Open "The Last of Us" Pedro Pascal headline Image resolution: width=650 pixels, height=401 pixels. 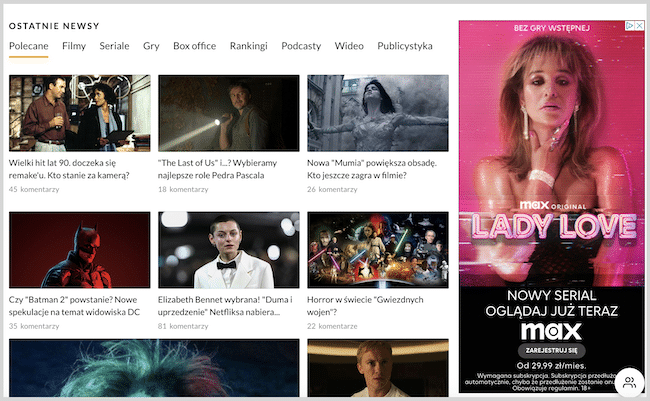tap(217, 169)
